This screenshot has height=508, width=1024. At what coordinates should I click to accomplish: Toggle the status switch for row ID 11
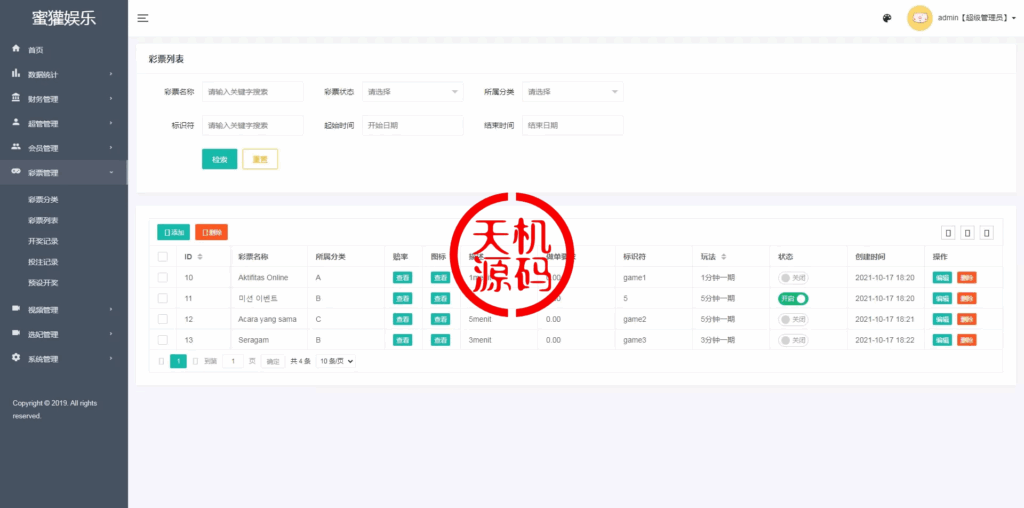pos(793,298)
